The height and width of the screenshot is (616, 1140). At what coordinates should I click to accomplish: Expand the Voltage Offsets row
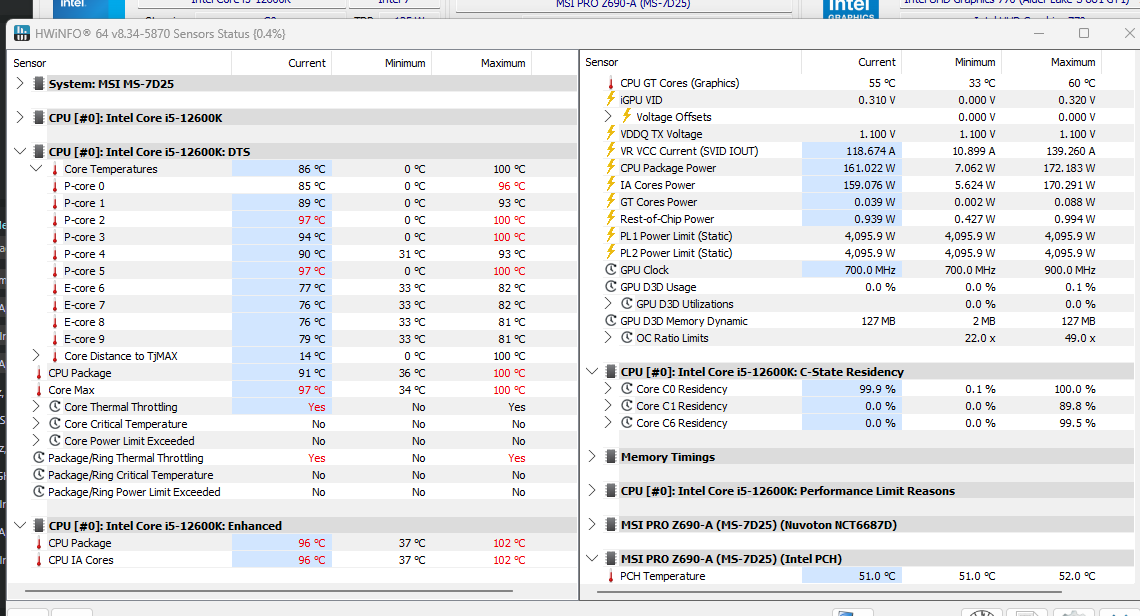[608, 116]
